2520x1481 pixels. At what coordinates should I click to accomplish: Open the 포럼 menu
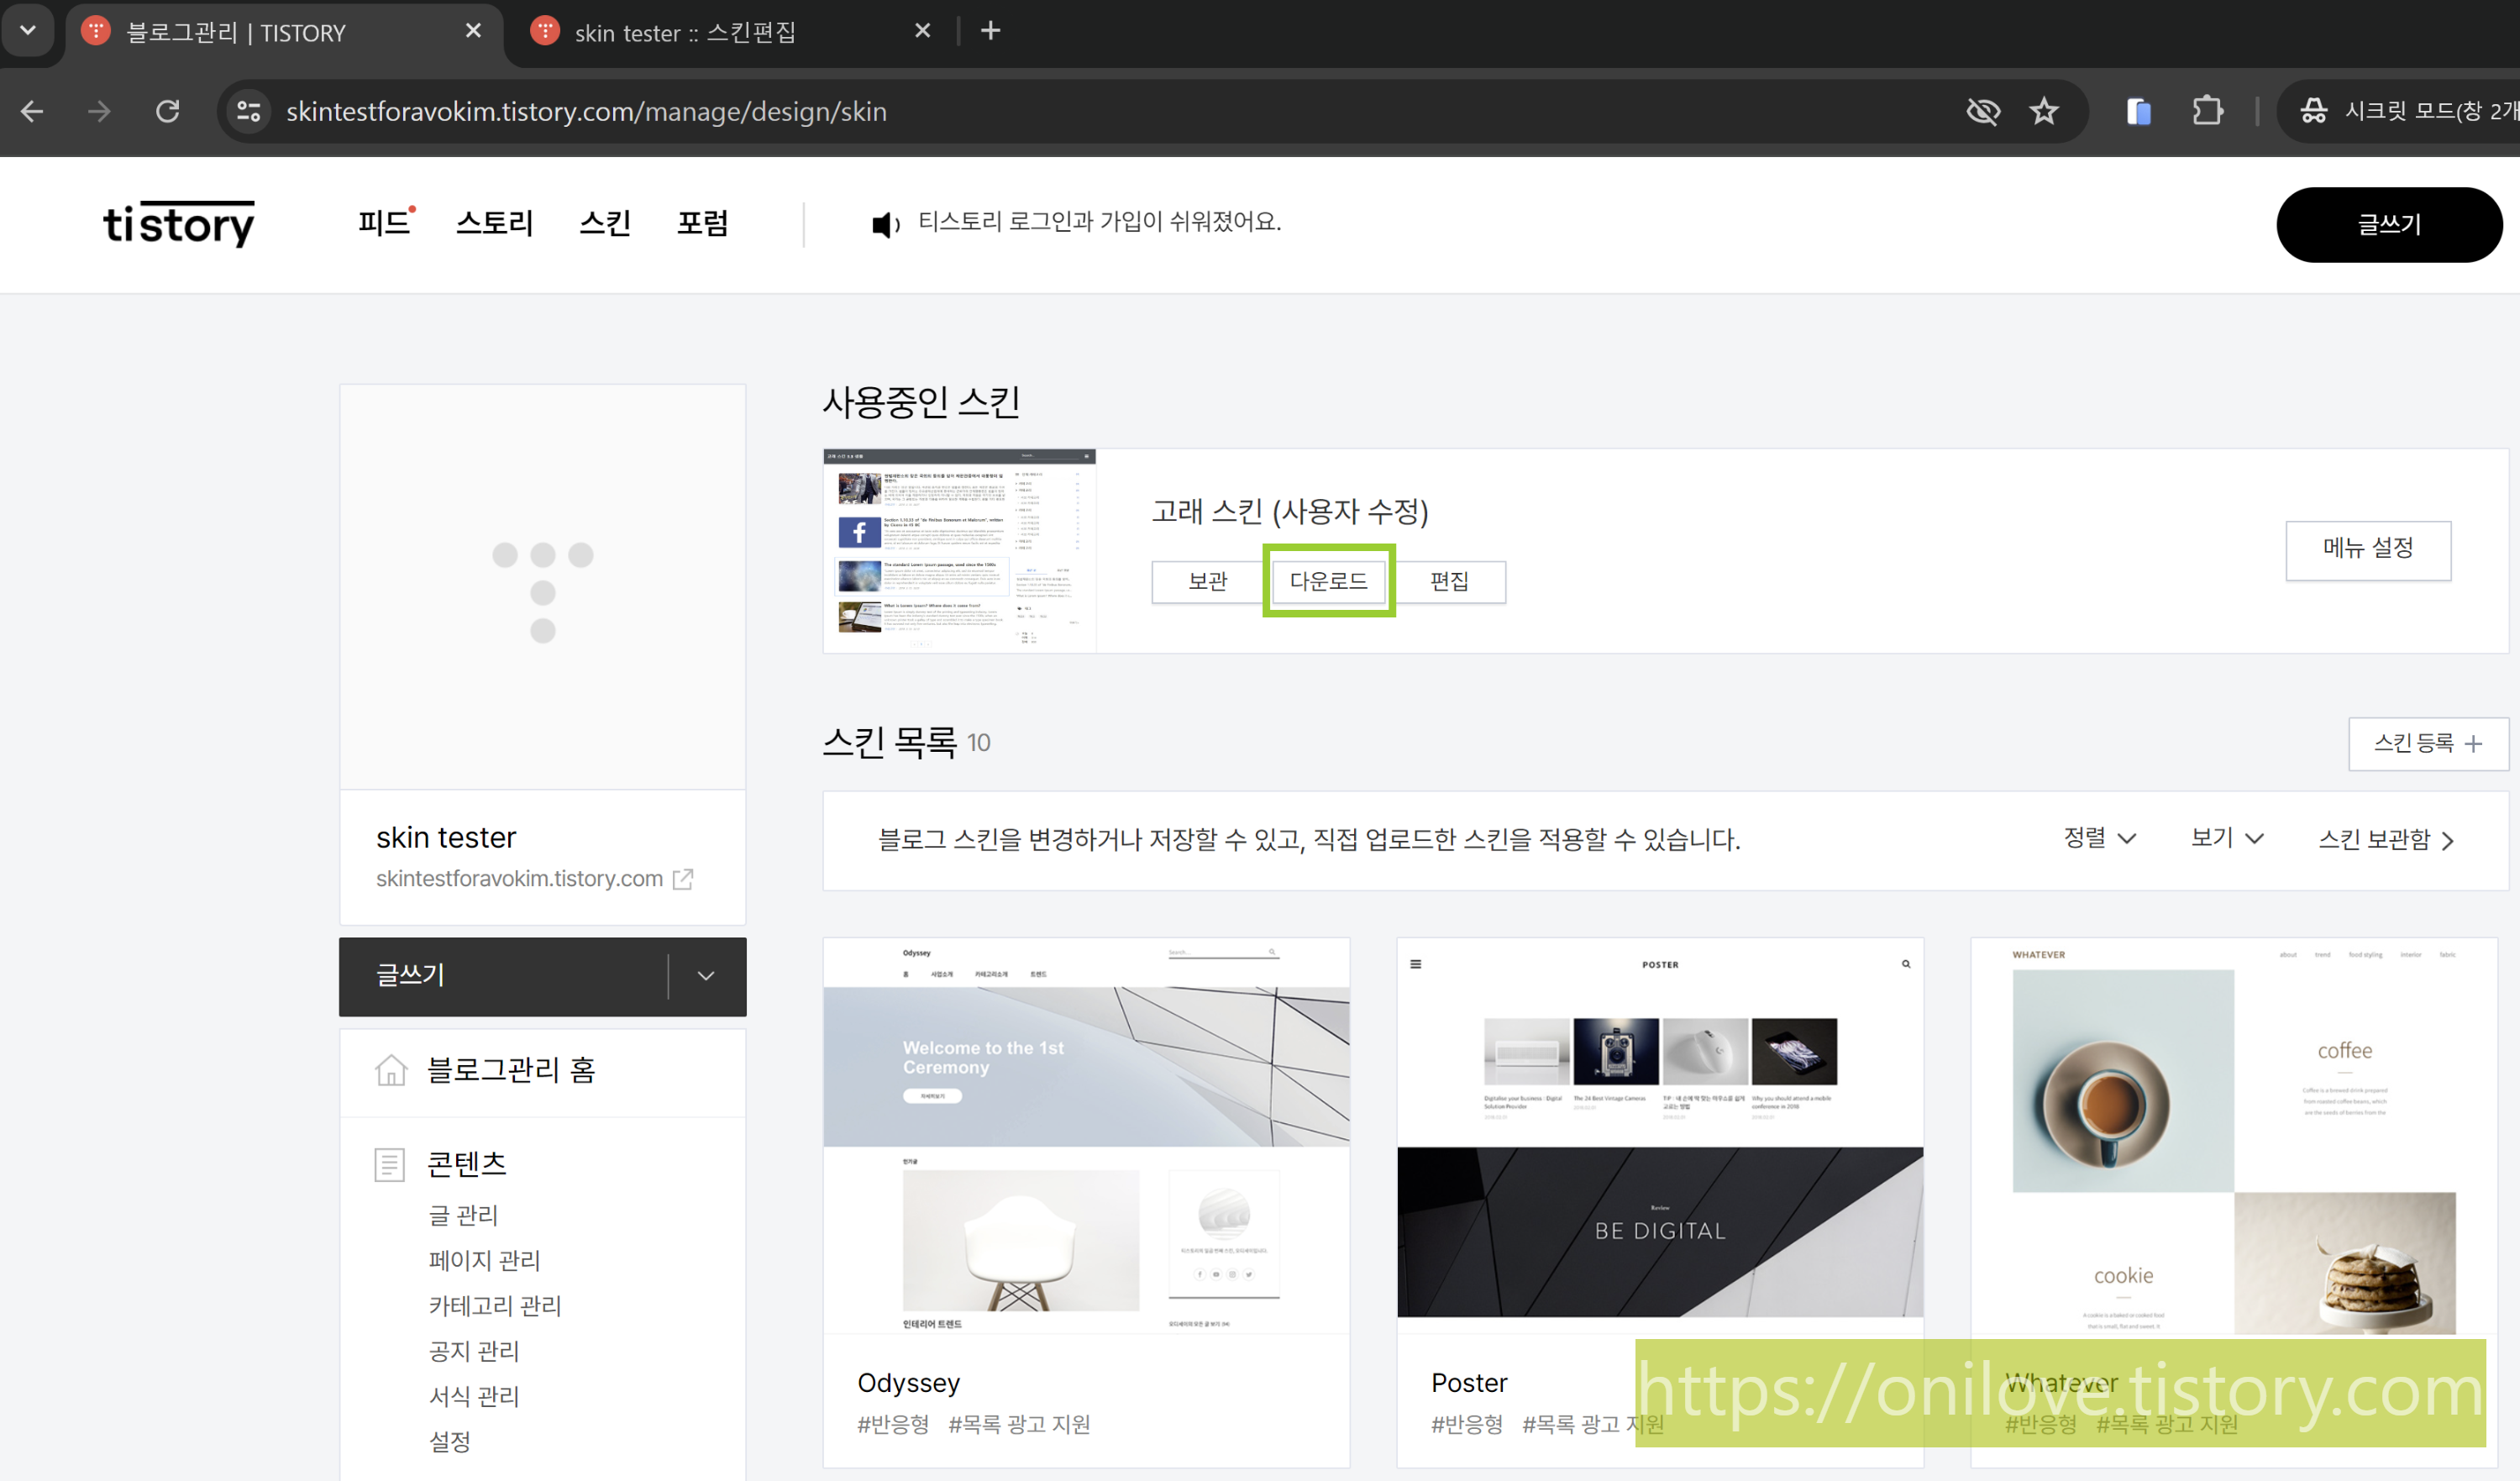coord(702,222)
